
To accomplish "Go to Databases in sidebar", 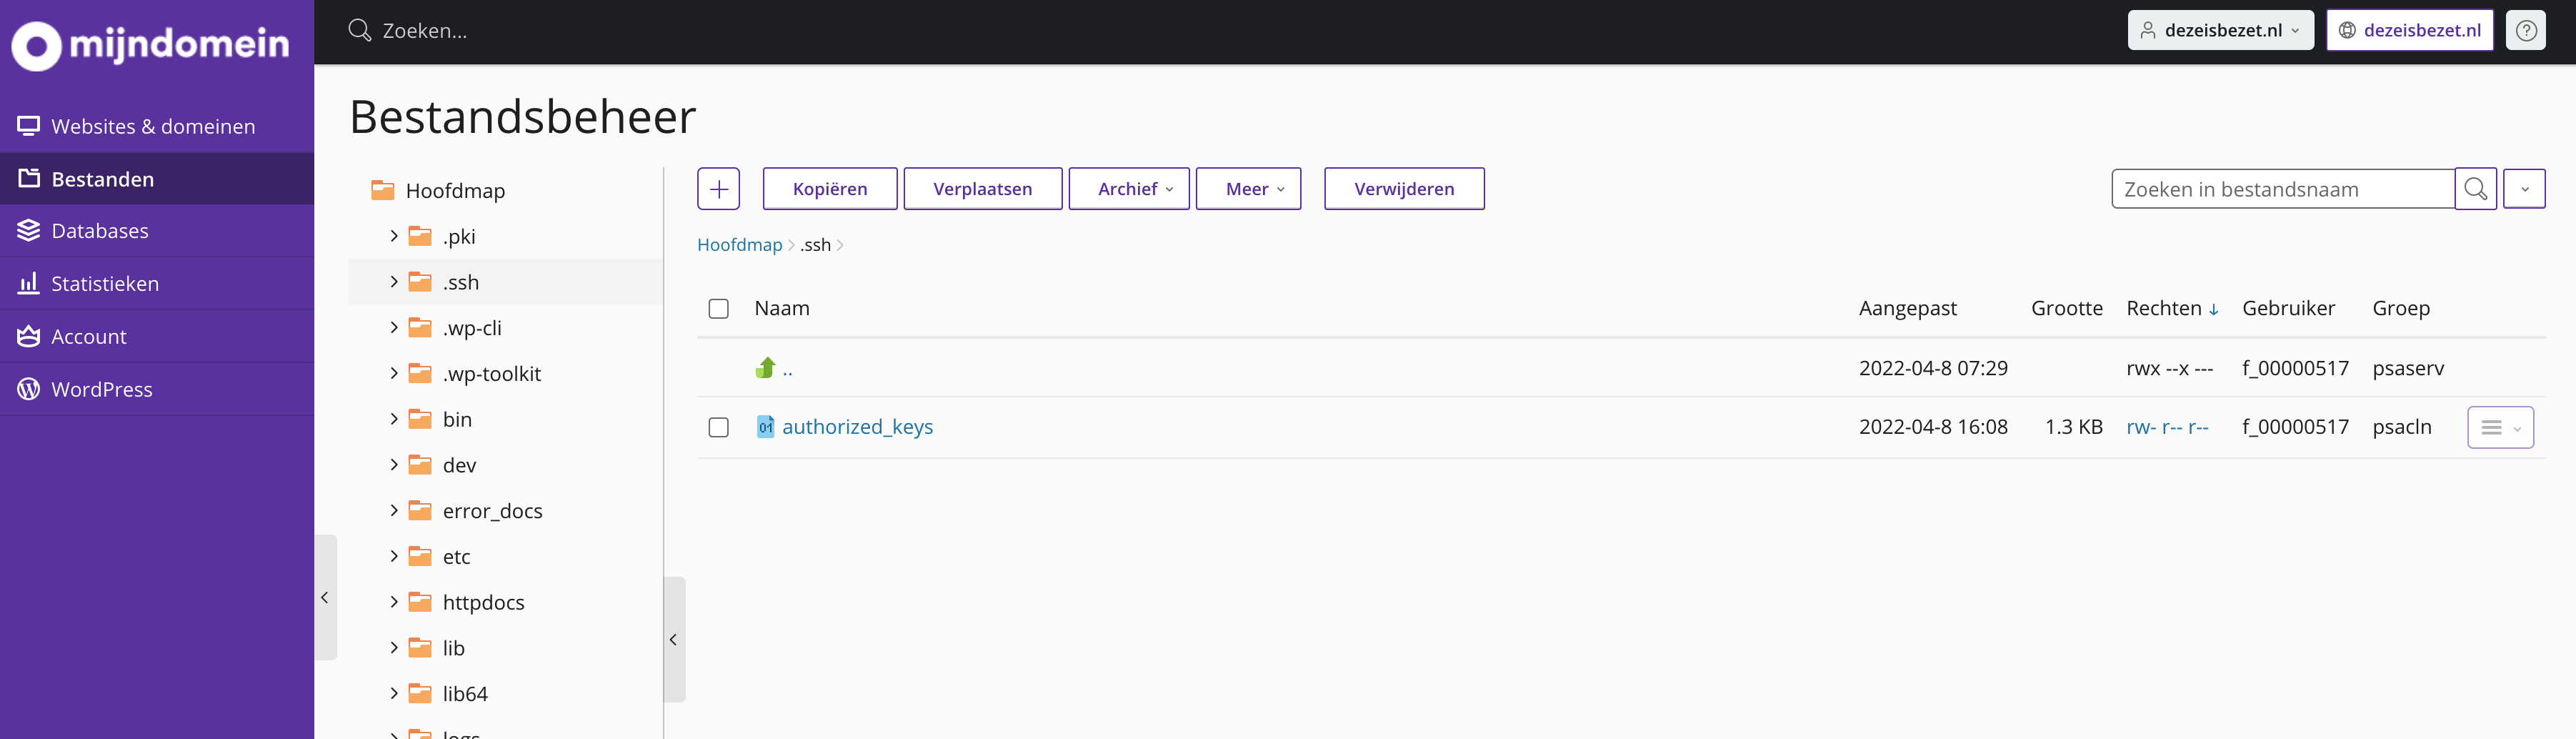I will 100,231.
